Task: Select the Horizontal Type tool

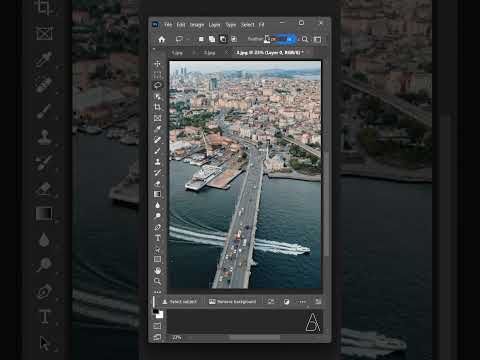Action: tap(157, 238)
